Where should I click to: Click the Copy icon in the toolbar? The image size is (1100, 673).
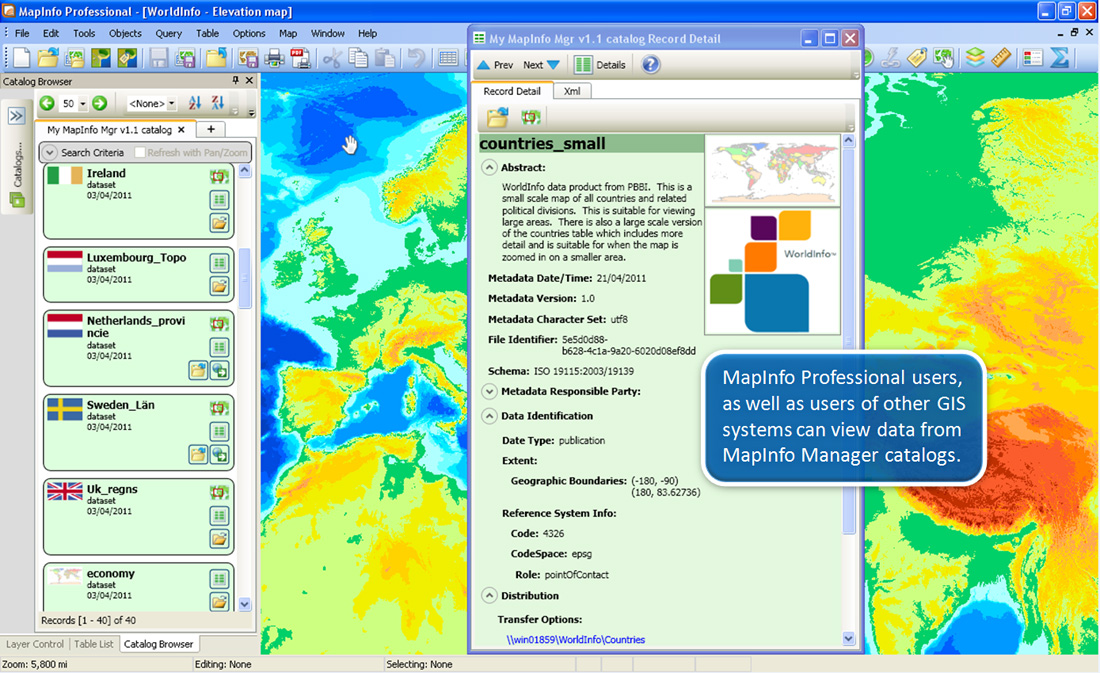(x=358, y=58)
